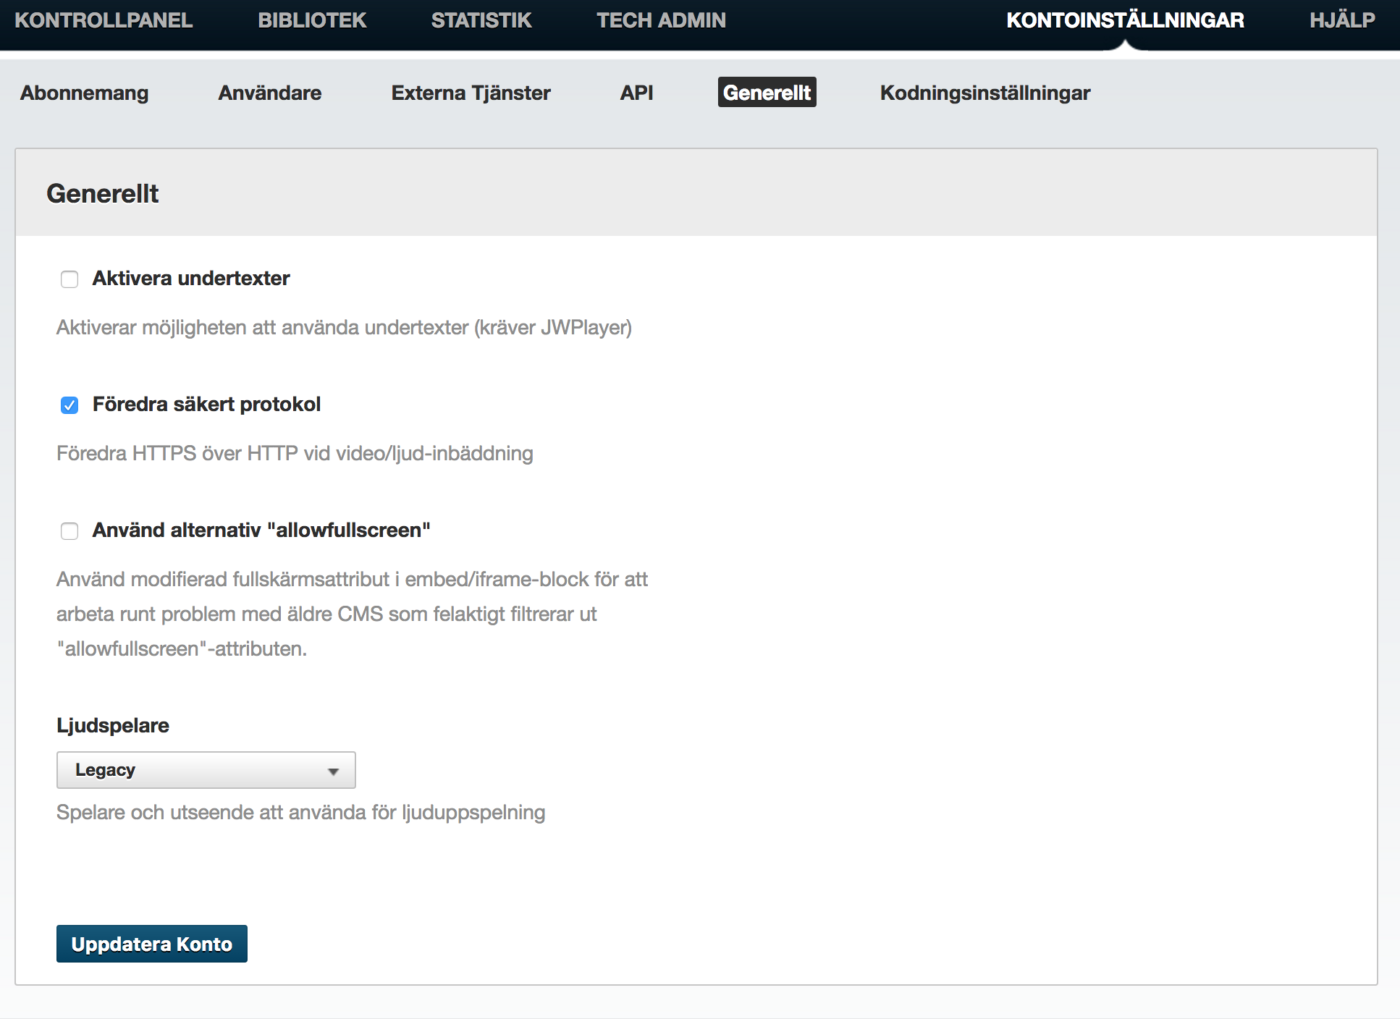Click the Aktivera undertexter label text
This screenshot has height=1019, width=1400.
191,279
